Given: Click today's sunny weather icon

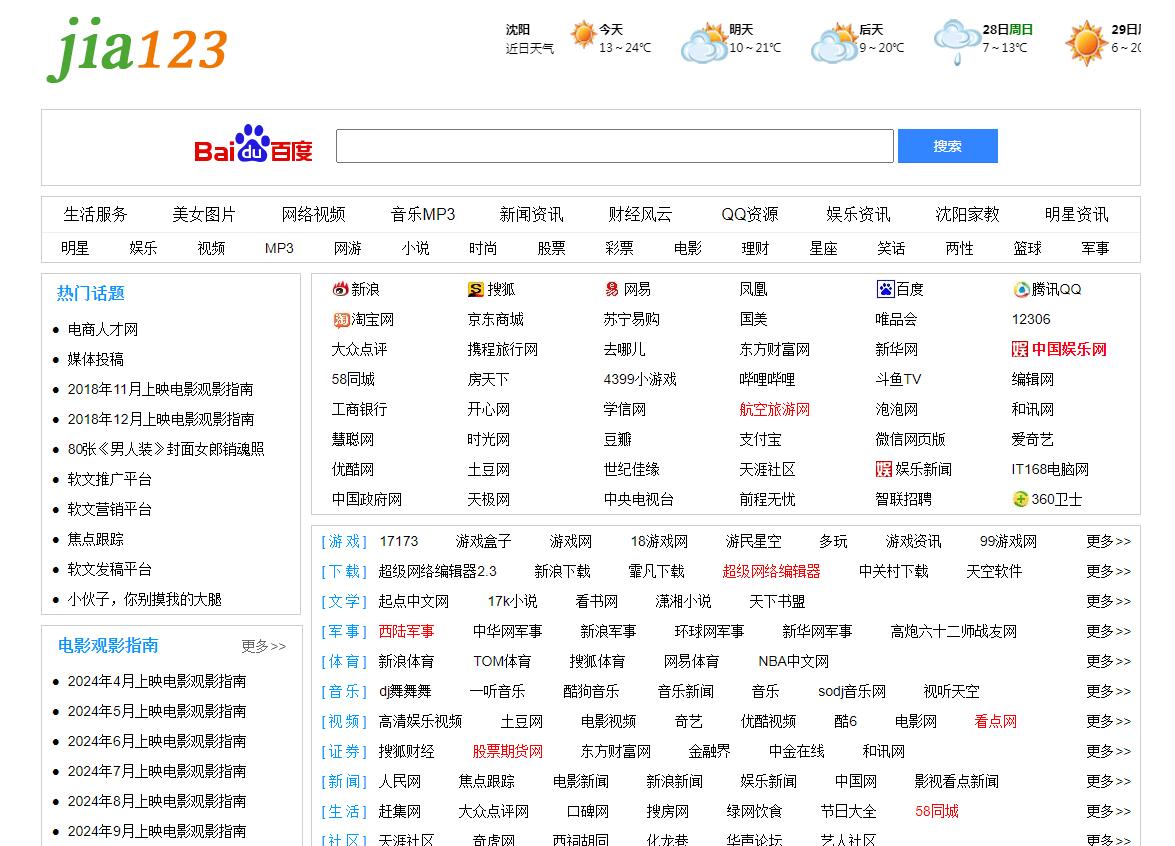Looking at the screenshot, I should [x=582, y=34].
